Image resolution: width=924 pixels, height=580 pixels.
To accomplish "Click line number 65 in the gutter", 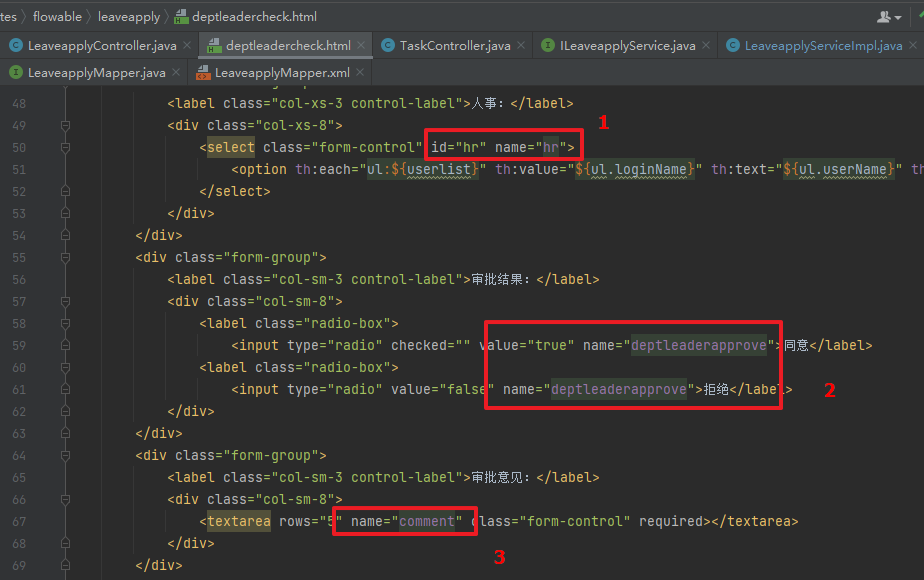I will click(x=19, y=477).
